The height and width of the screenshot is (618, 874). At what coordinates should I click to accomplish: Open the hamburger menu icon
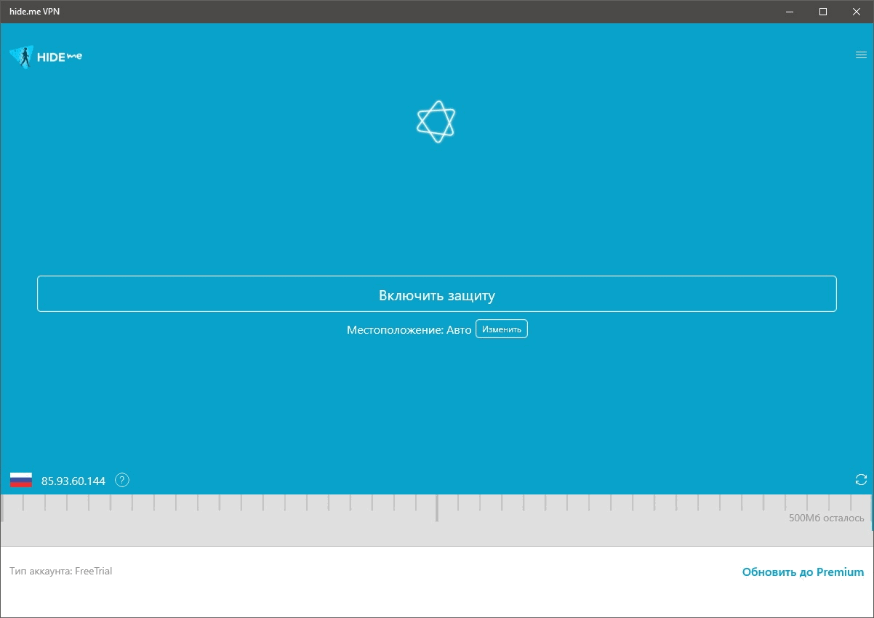pos(861,55)
